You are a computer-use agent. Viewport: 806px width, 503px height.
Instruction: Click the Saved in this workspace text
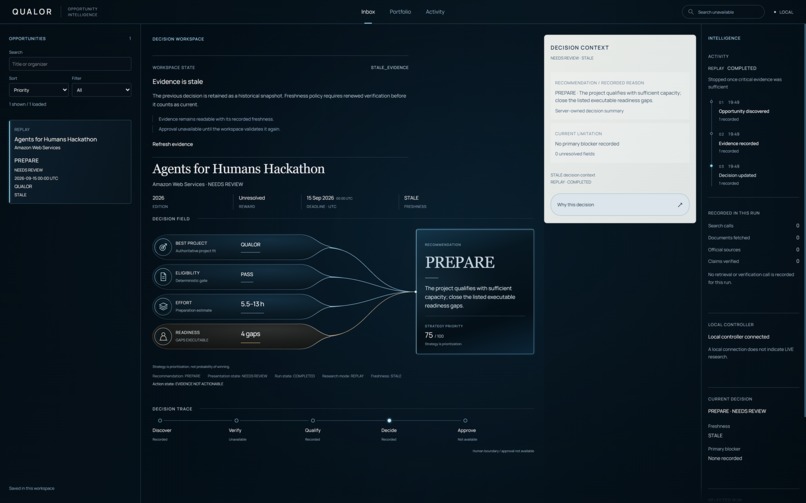coord(31,488)
